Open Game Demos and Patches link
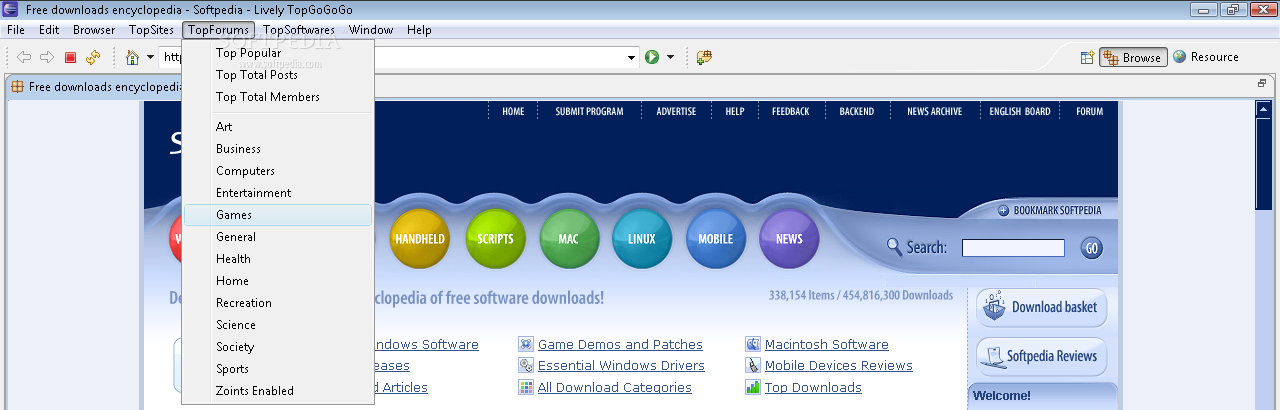This screenshot has width=1280, height=410. 620,345
